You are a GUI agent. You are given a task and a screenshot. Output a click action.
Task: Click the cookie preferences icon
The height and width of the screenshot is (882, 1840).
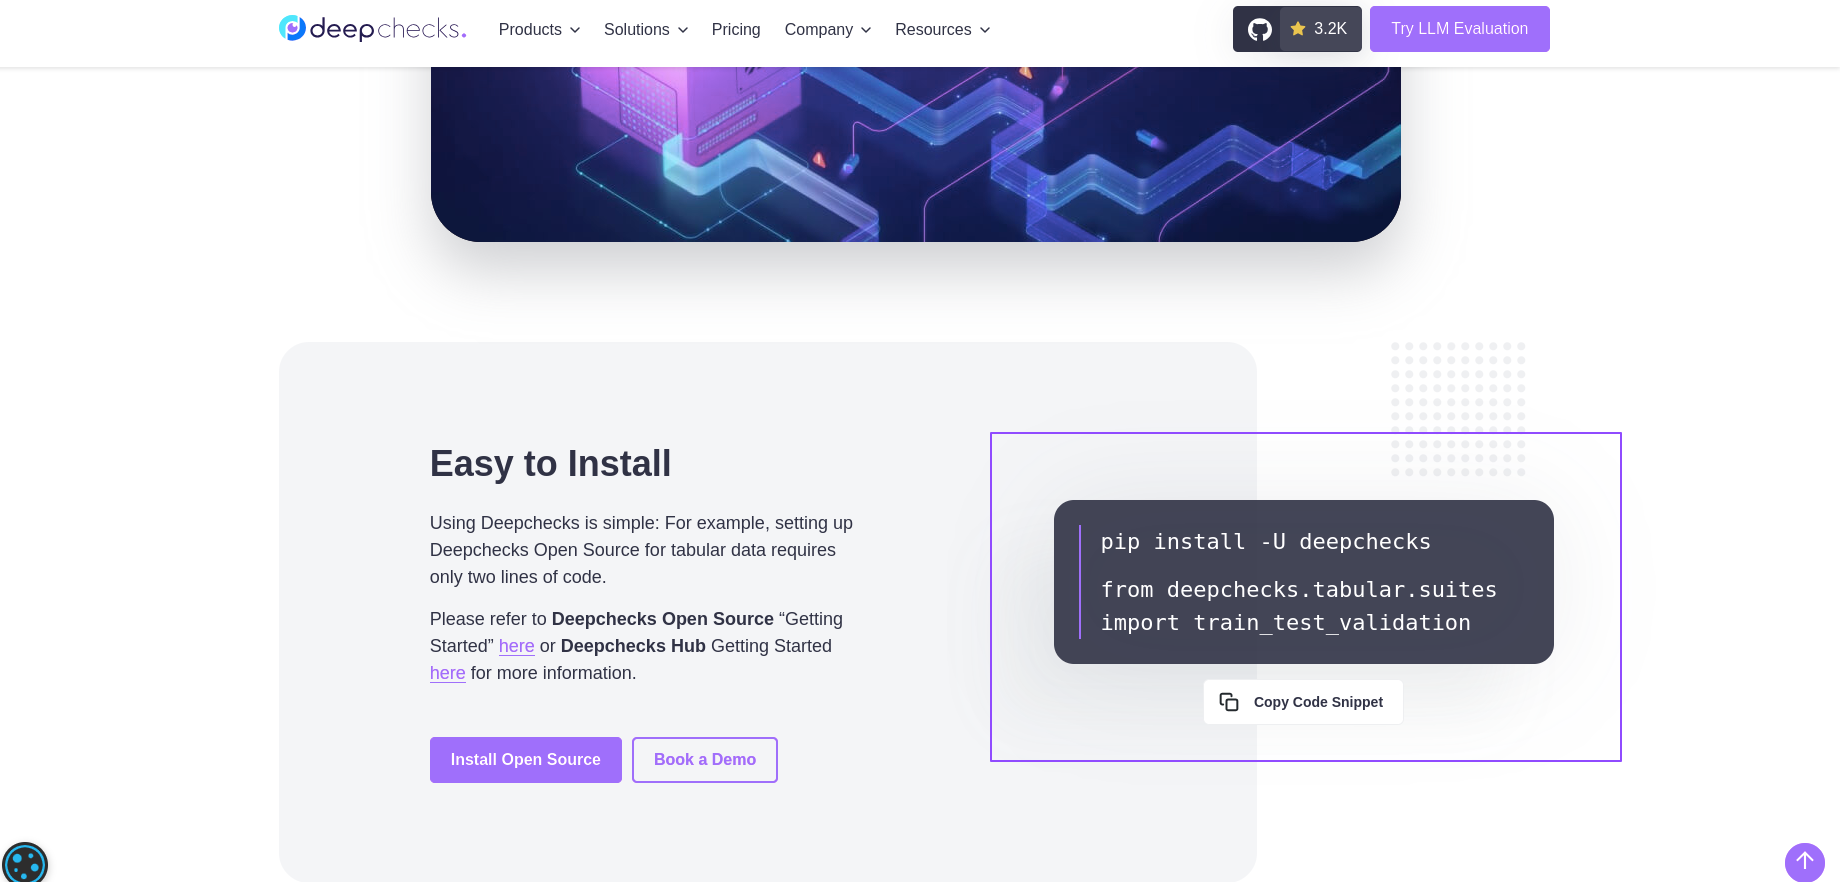tap(25, 863)
